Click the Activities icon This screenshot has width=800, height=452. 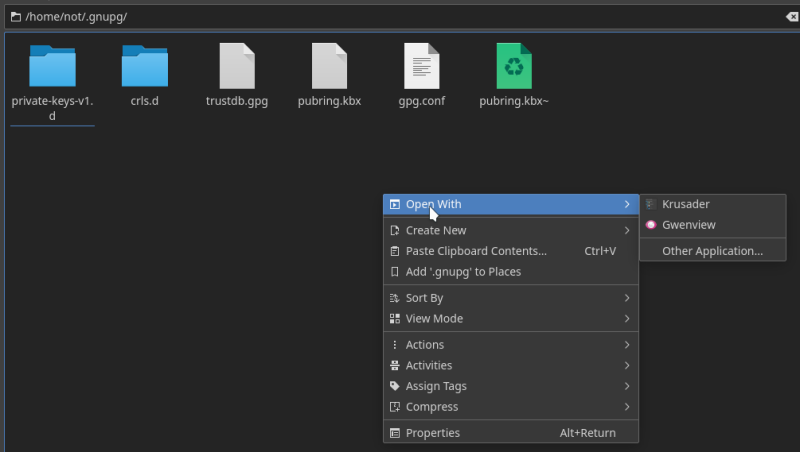[x=395, y=366]
